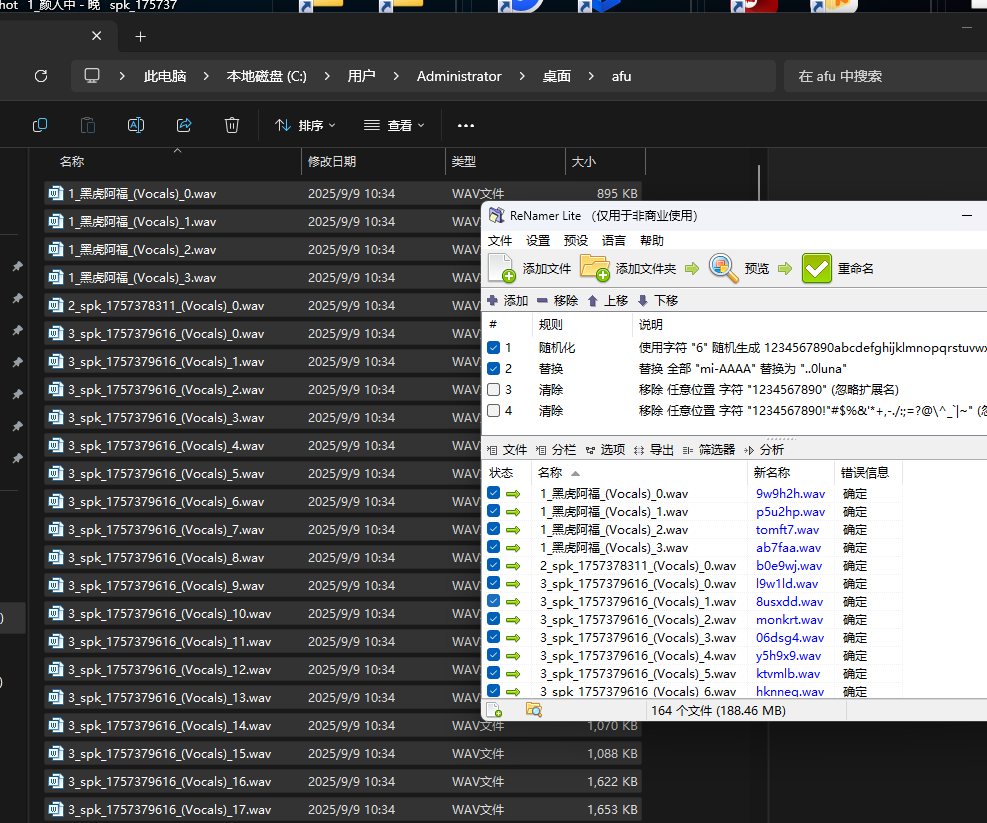
Task: Uncheck ReNamer file 3_spk_1757379616_(Vocals)_2.wav checkbox
Action: click(x=494, y=619)
